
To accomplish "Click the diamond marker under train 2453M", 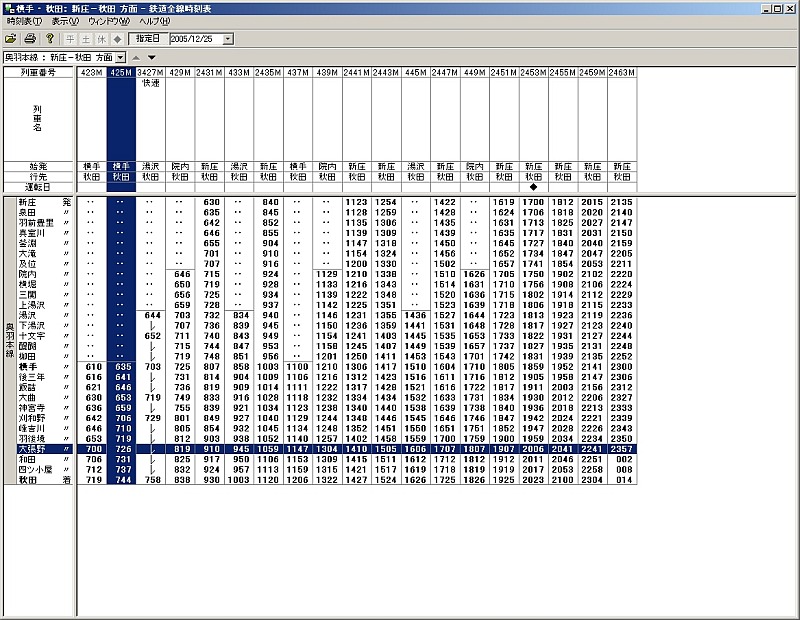I will click(x=533, y=187).
